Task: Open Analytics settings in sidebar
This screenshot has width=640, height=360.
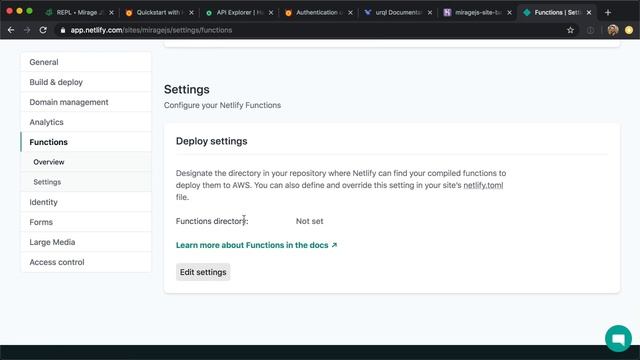Action: (86, 122)
